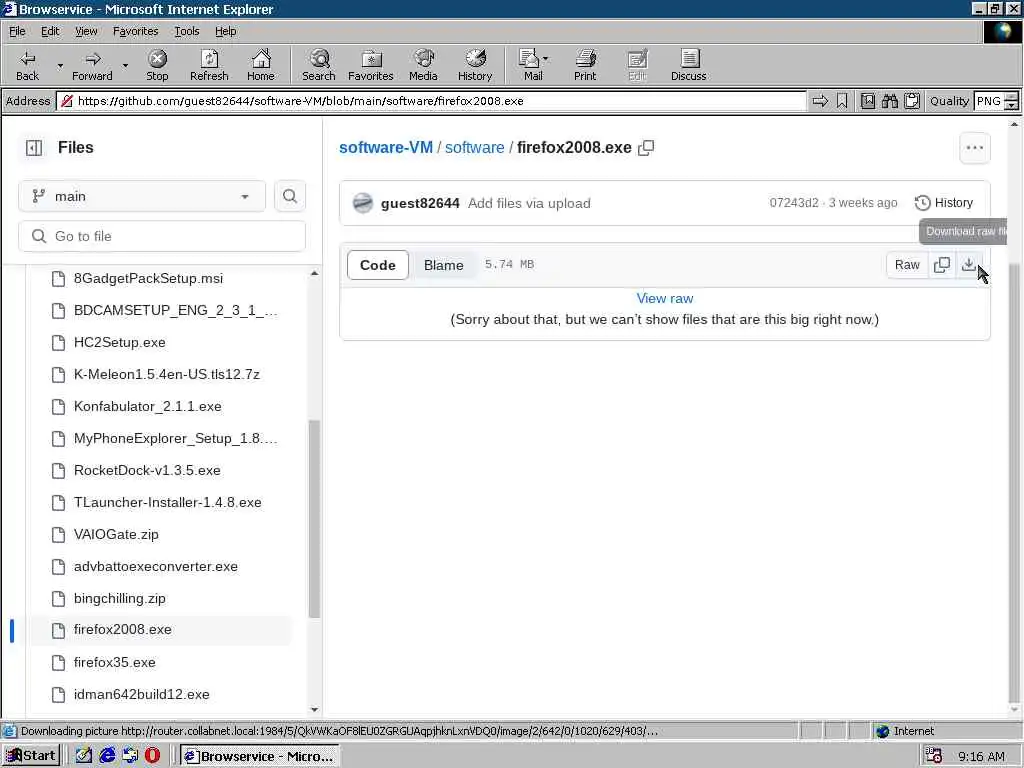The height and width of the screenshot is (768, 1024).
Task: Click the clipboard icon near Quality
Action: [912, 101]
